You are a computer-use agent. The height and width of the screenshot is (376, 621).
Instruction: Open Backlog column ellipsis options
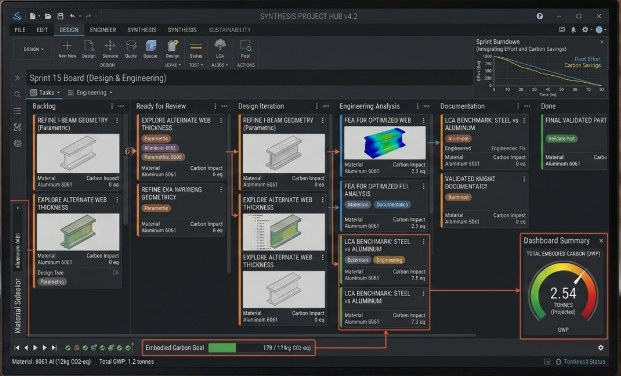(x=121, y=106)
